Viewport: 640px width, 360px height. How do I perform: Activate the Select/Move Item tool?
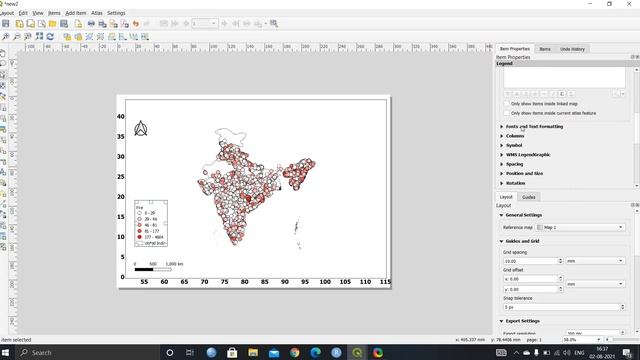tap(3, 75)
